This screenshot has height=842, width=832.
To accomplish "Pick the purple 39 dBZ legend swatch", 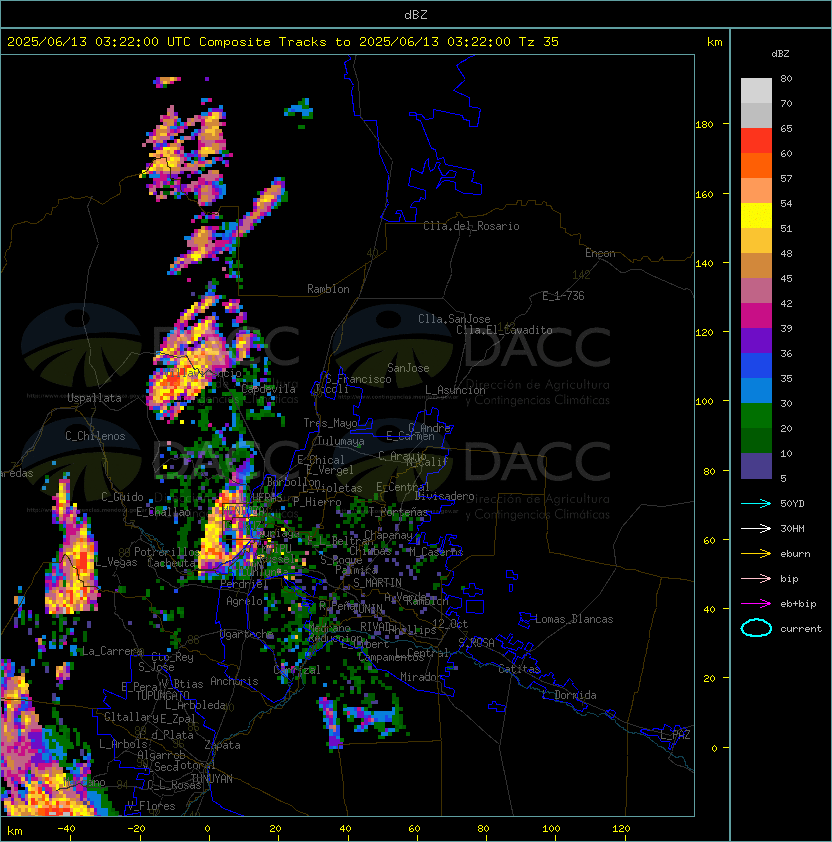I will [x=756, y=340].
